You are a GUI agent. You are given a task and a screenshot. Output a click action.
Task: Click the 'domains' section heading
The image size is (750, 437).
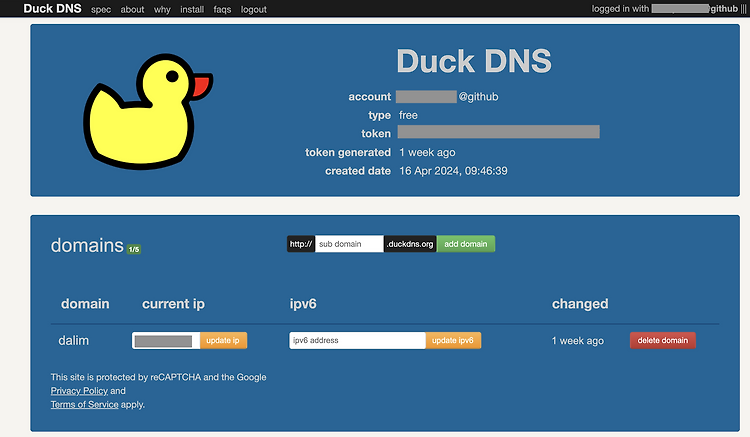(87, 245)
